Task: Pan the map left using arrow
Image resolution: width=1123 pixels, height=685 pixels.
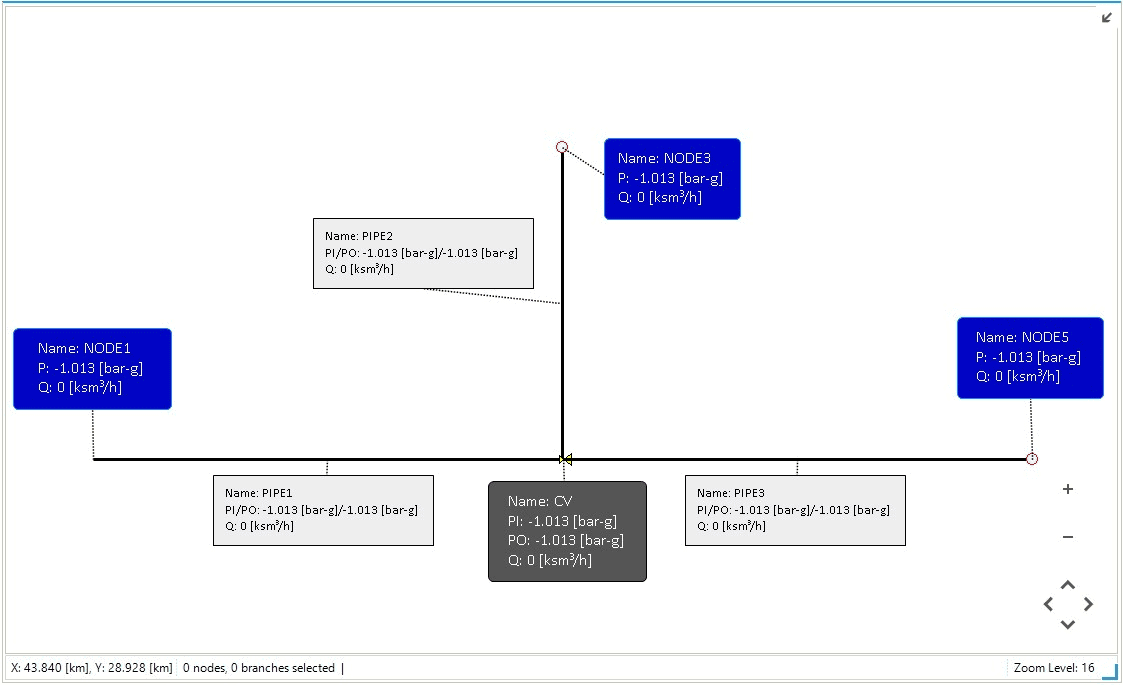Action: 1048,604
